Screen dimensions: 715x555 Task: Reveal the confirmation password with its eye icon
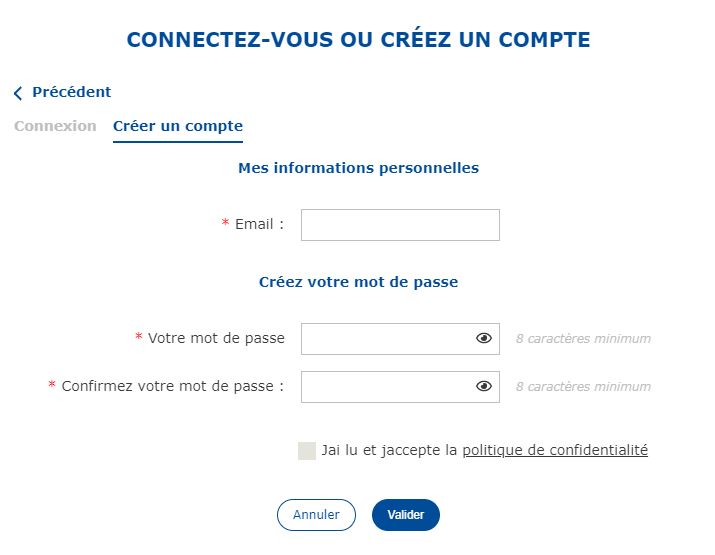(484, 387)
